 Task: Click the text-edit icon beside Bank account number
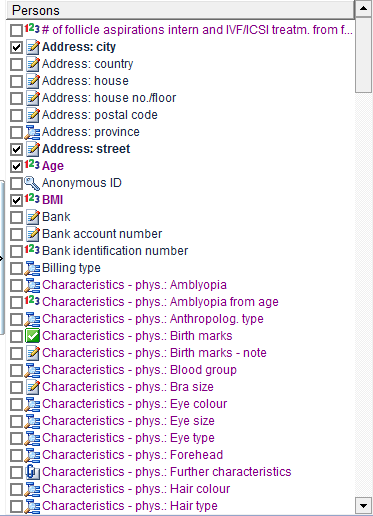(x=32, y=234)
